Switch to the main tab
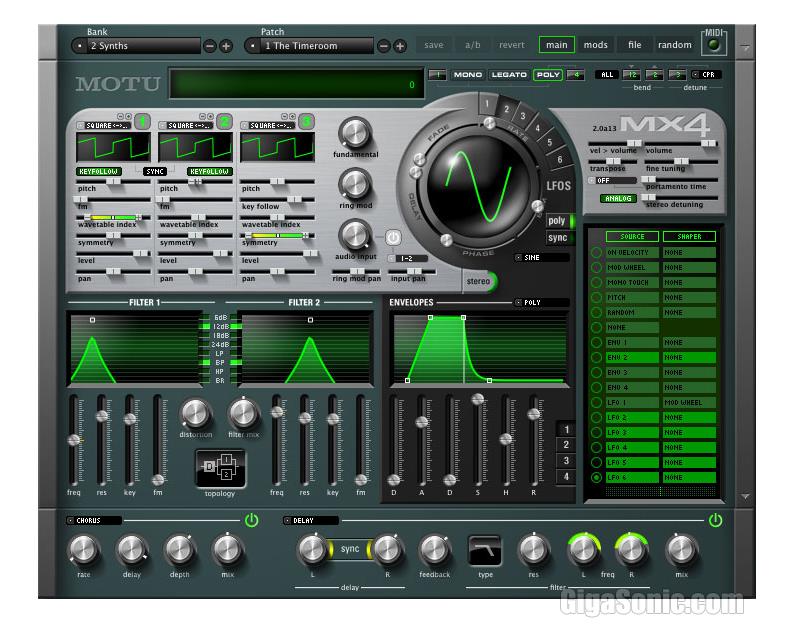The height and width of the screenshot is (624, 794). click(557, 45)
